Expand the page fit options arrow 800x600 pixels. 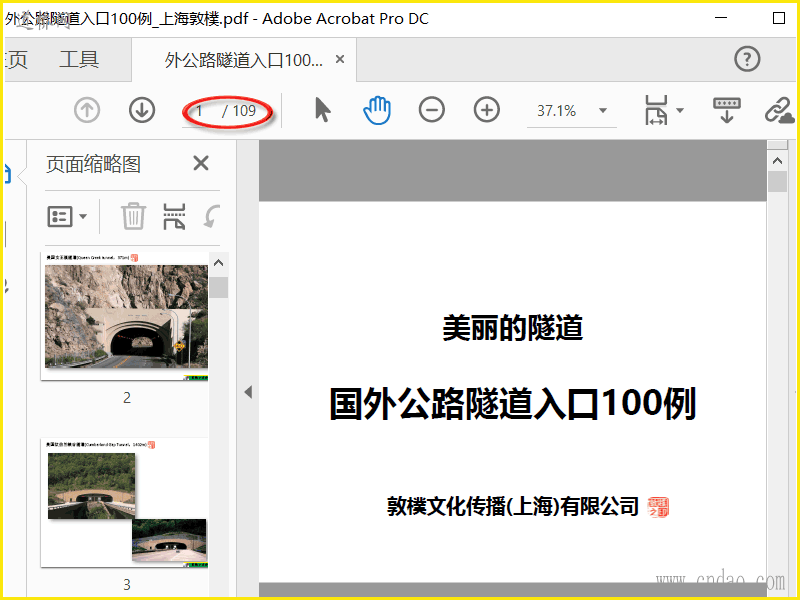[680, 110]
